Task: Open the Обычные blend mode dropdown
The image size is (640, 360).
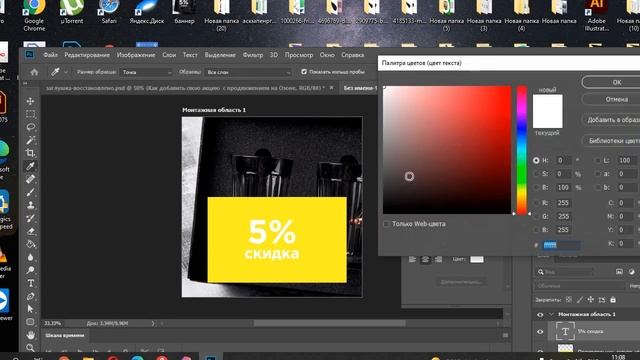Action: (x=579, y=286)
